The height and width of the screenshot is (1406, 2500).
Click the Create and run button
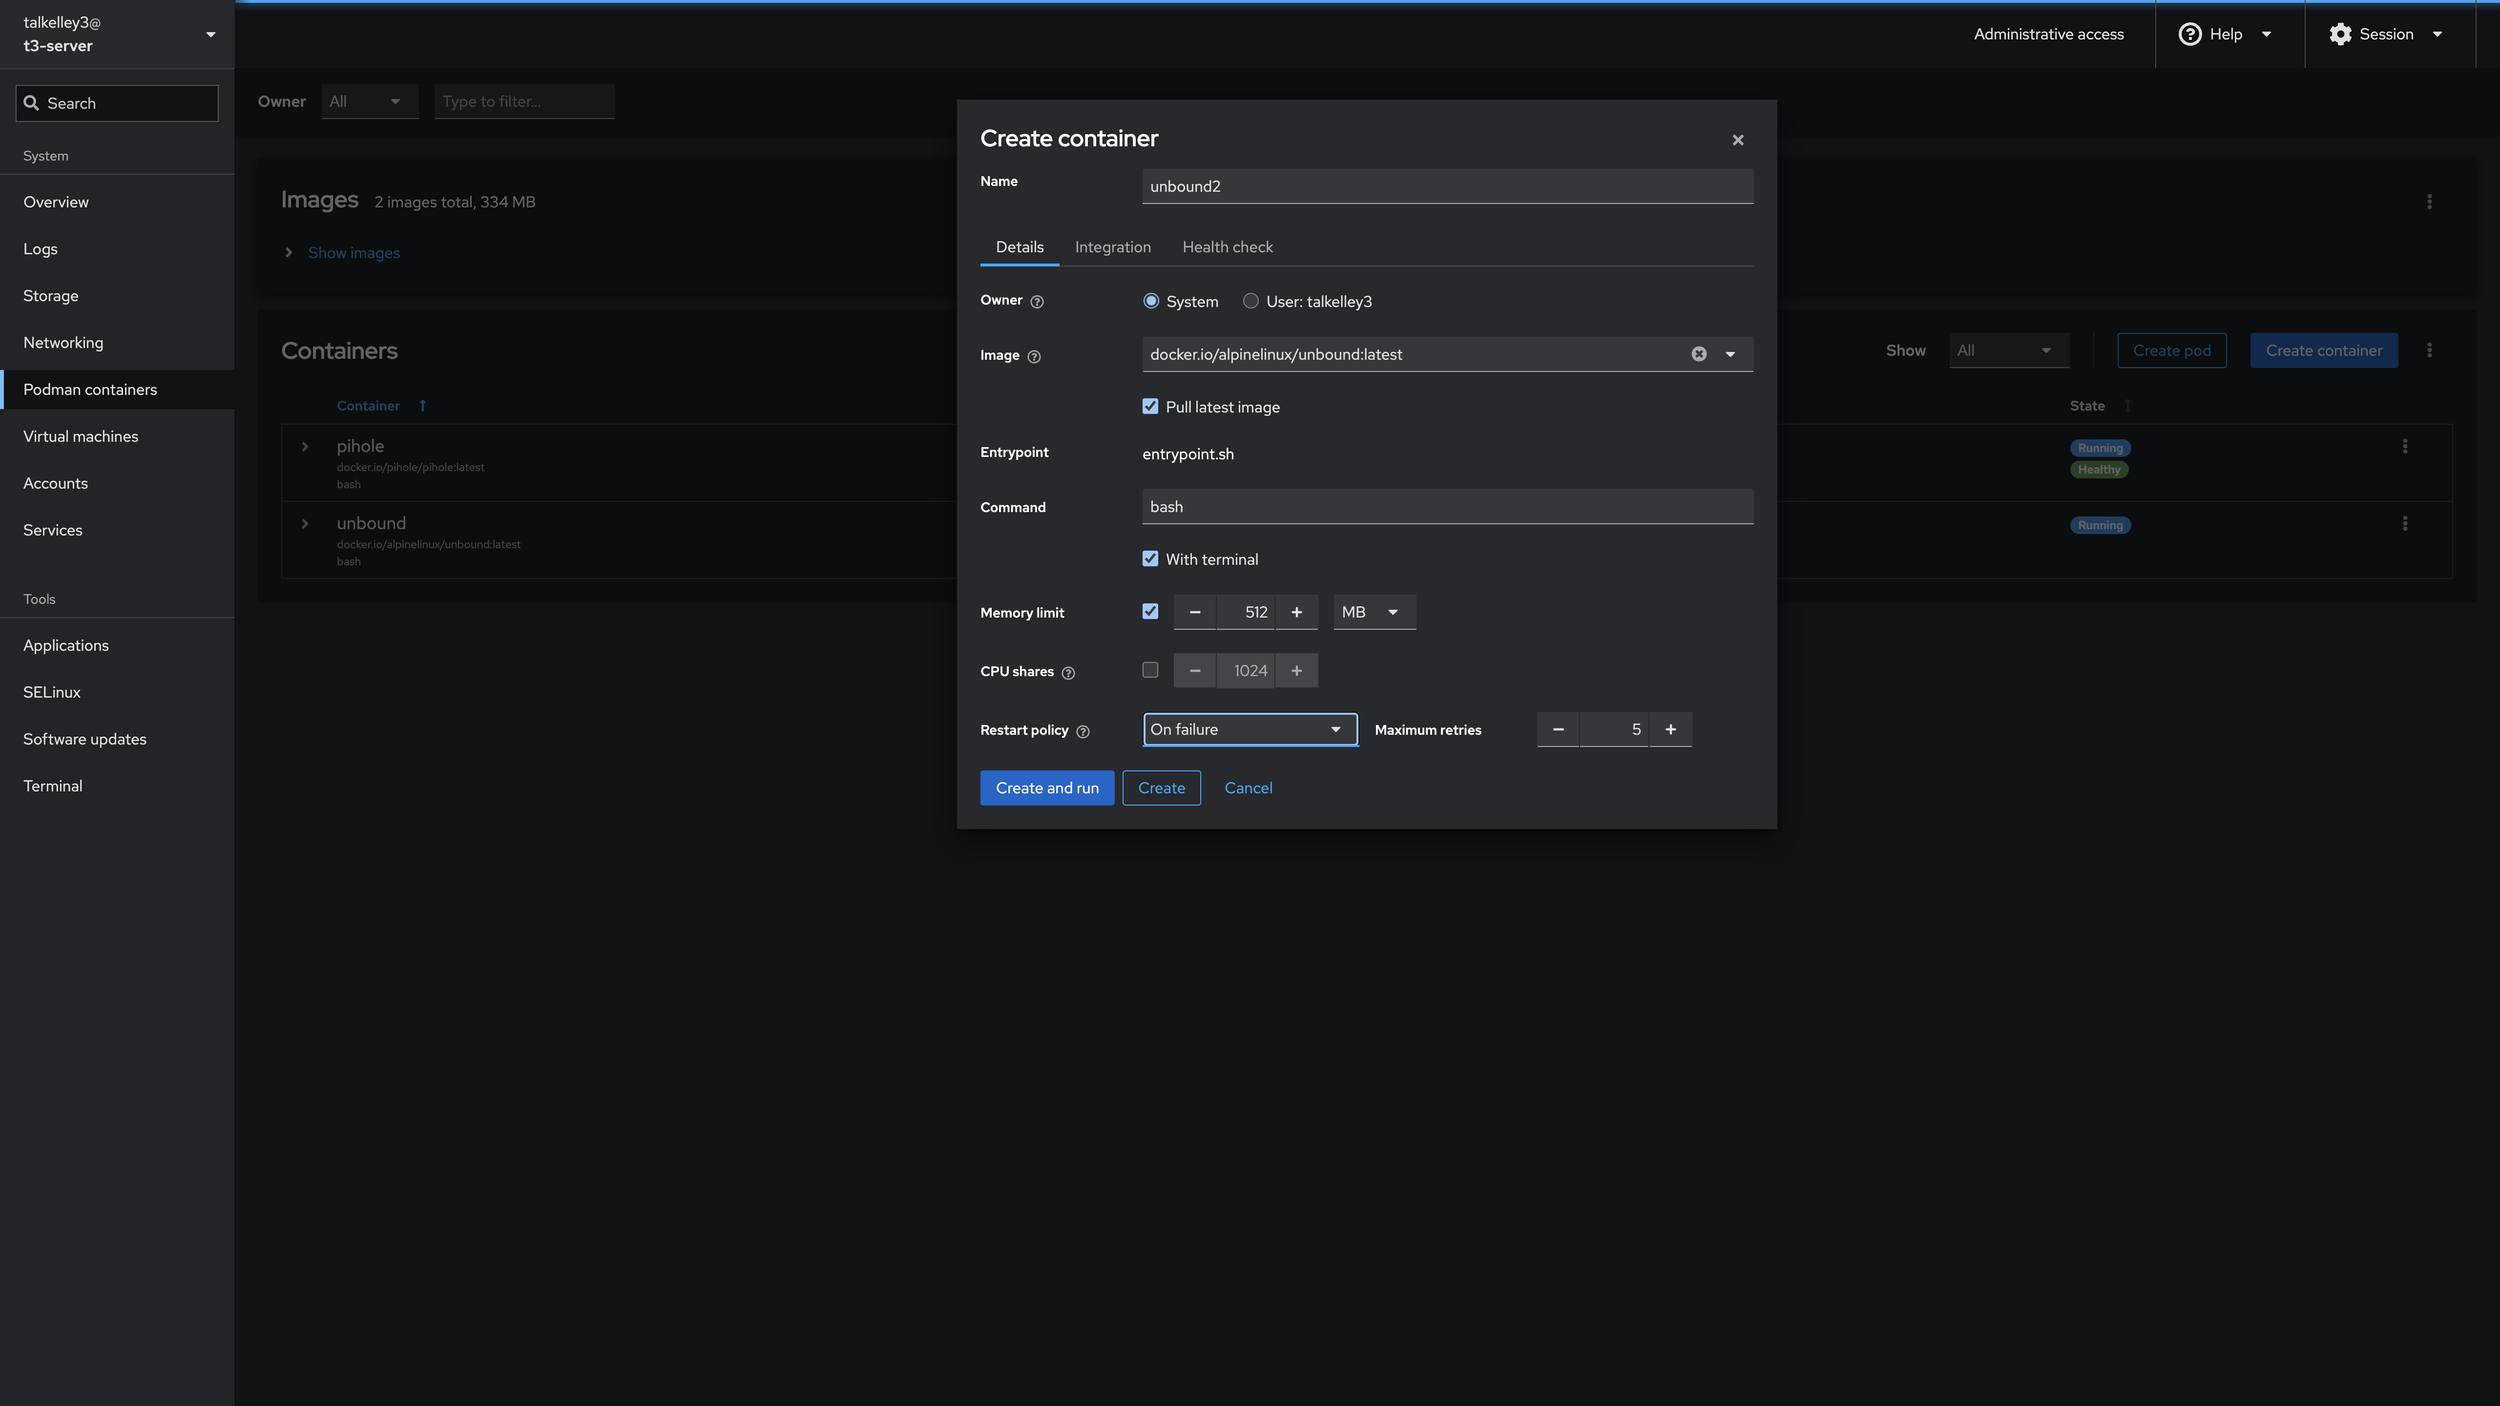(x=1046, y=788)
